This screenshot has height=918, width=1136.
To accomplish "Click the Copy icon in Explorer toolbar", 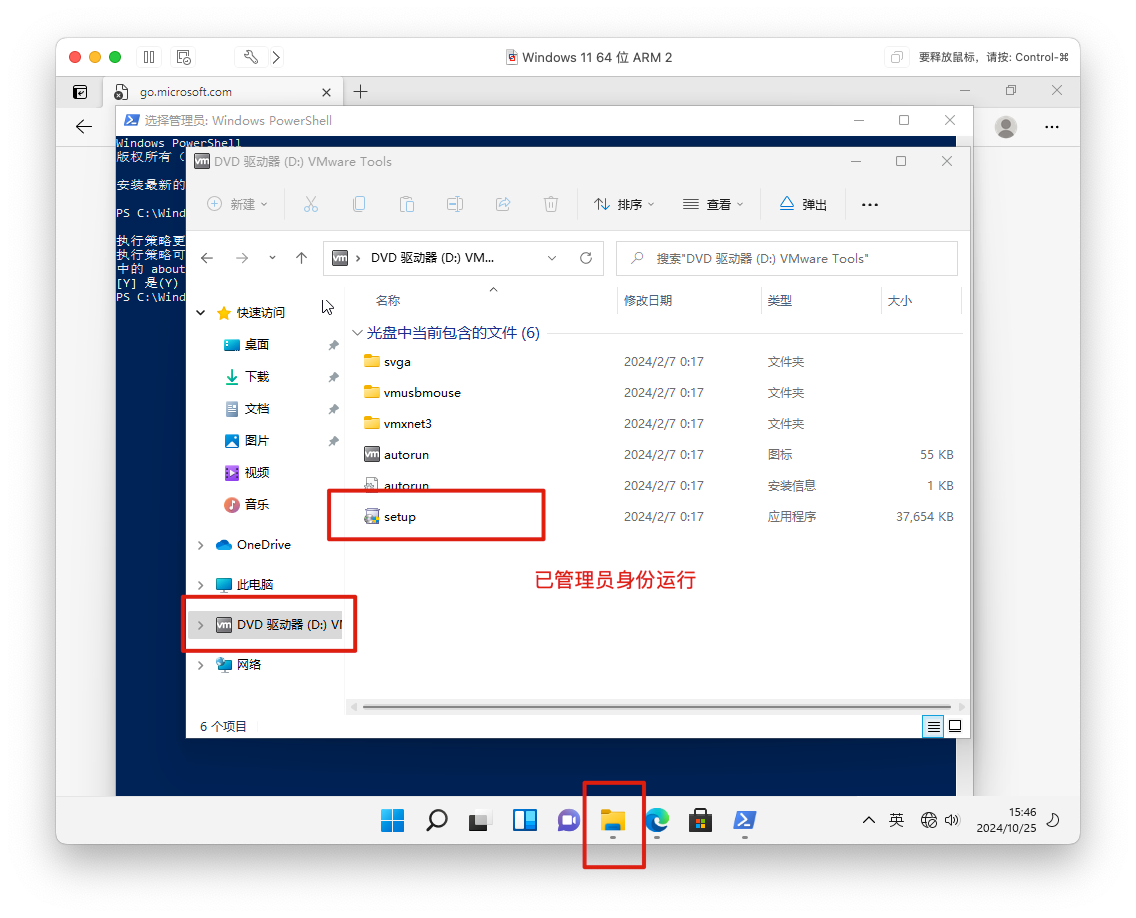I will click(x=359, y=204).
